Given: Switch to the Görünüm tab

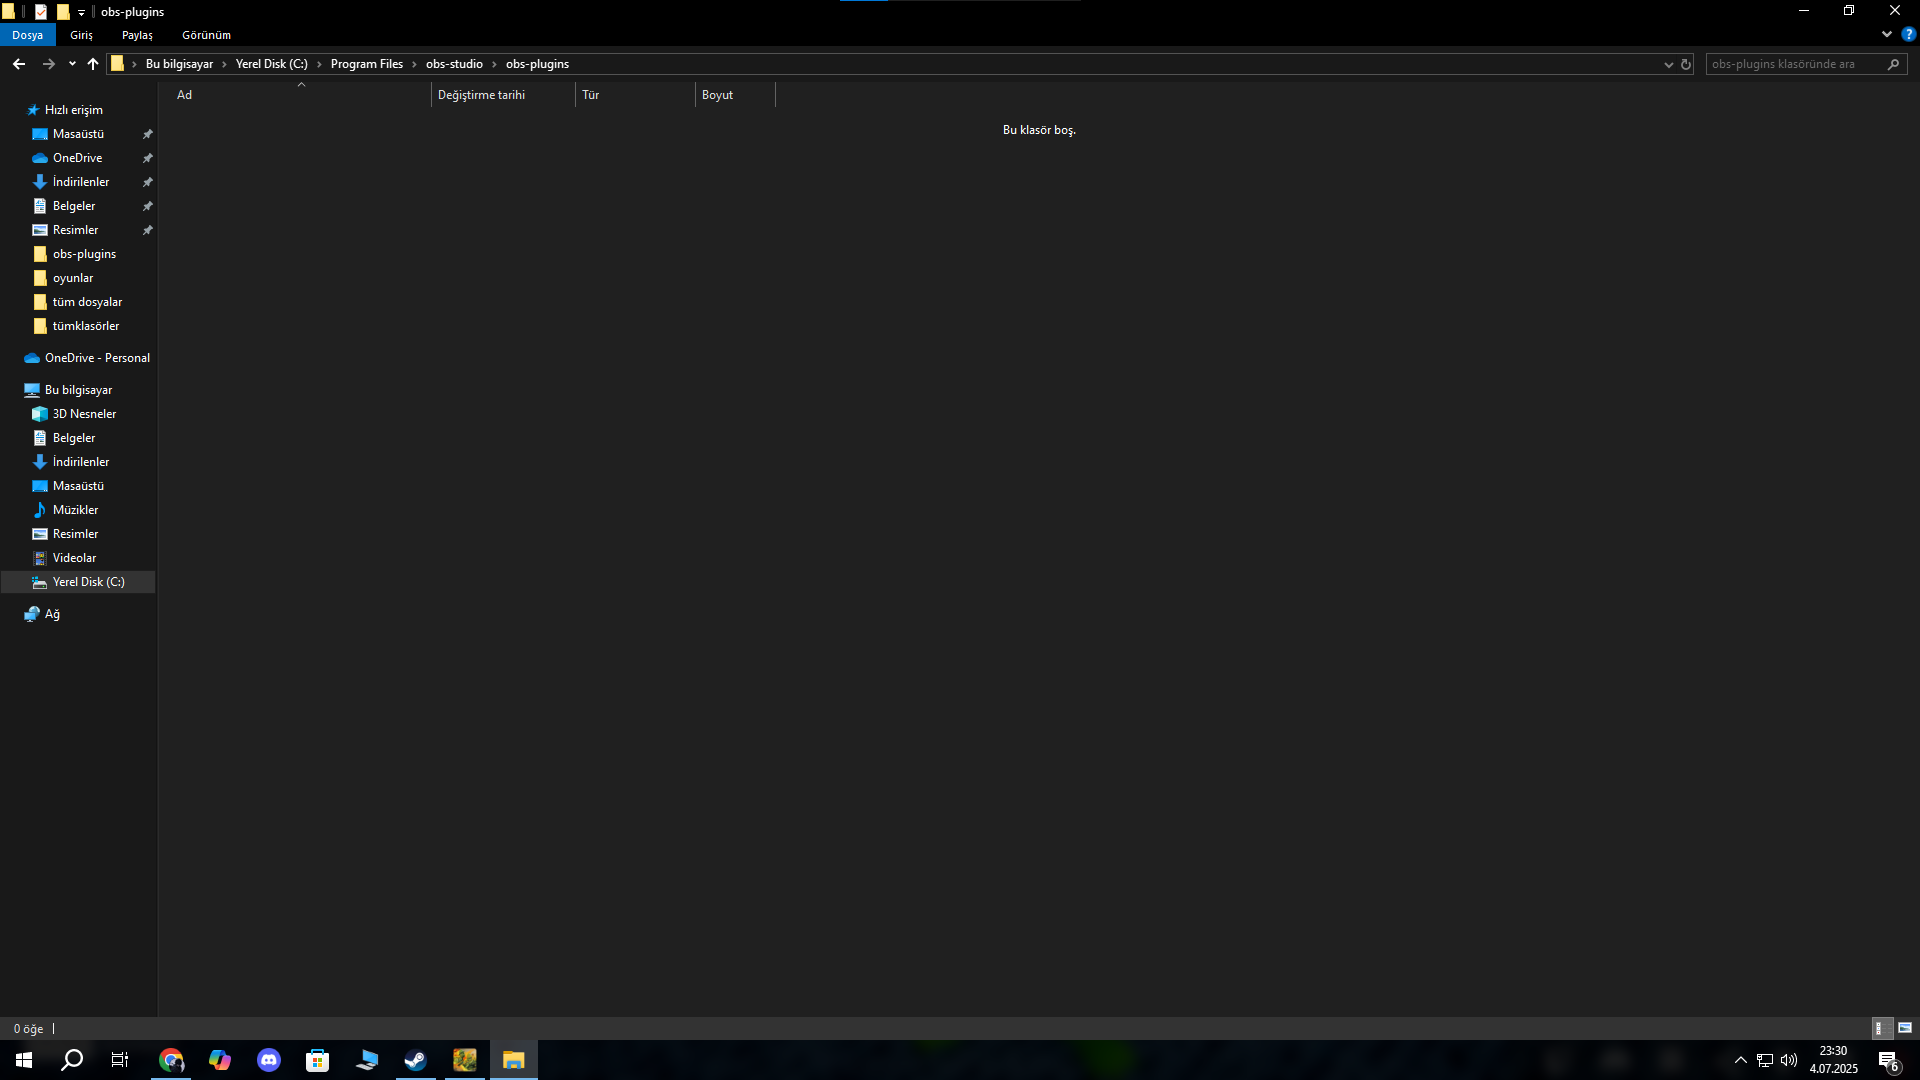Looking at the screenshot, I should (206, 35).
